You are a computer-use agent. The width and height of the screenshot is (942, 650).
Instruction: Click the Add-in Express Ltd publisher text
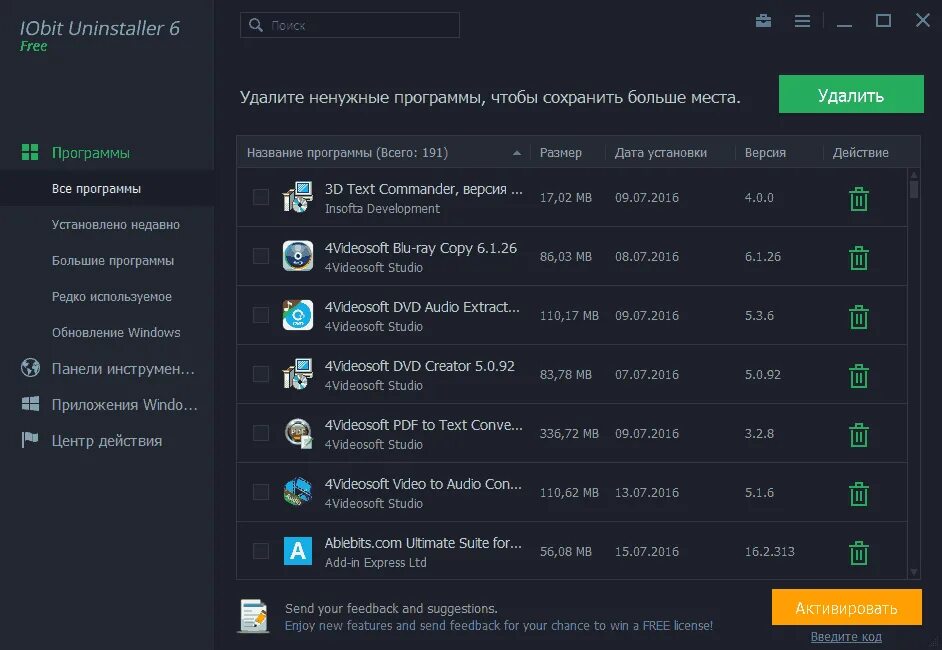[x=375, y=562]
